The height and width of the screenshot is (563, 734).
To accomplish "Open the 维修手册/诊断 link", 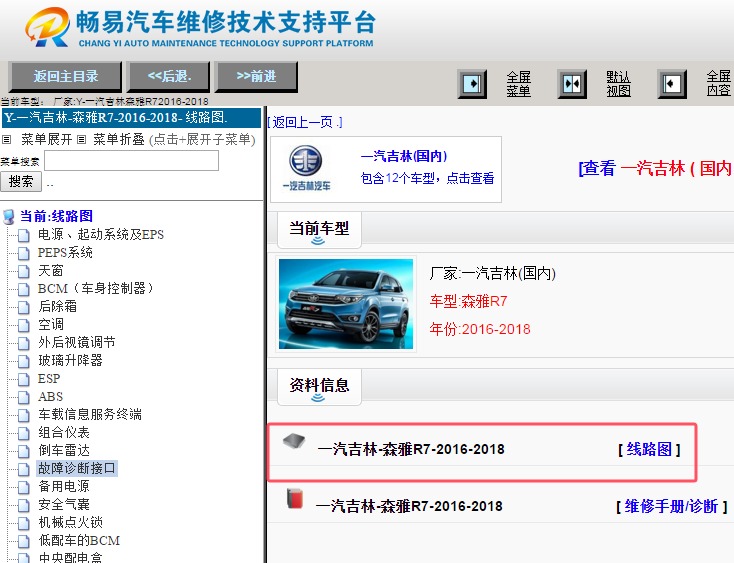I will point(671,506).
